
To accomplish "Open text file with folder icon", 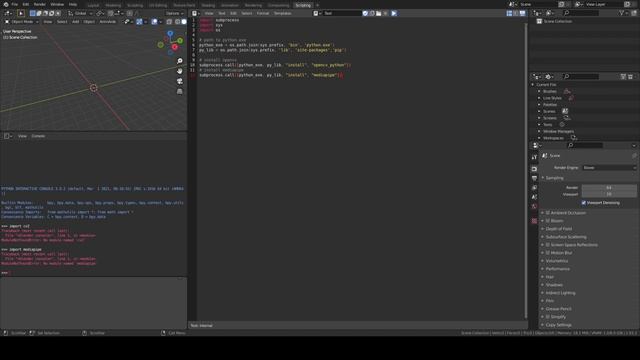I will [378, 13].
